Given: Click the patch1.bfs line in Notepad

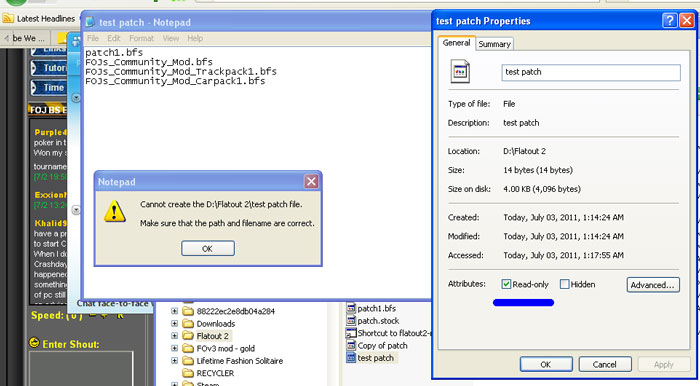Looking at the screenshot, I should tap(114, 52).
